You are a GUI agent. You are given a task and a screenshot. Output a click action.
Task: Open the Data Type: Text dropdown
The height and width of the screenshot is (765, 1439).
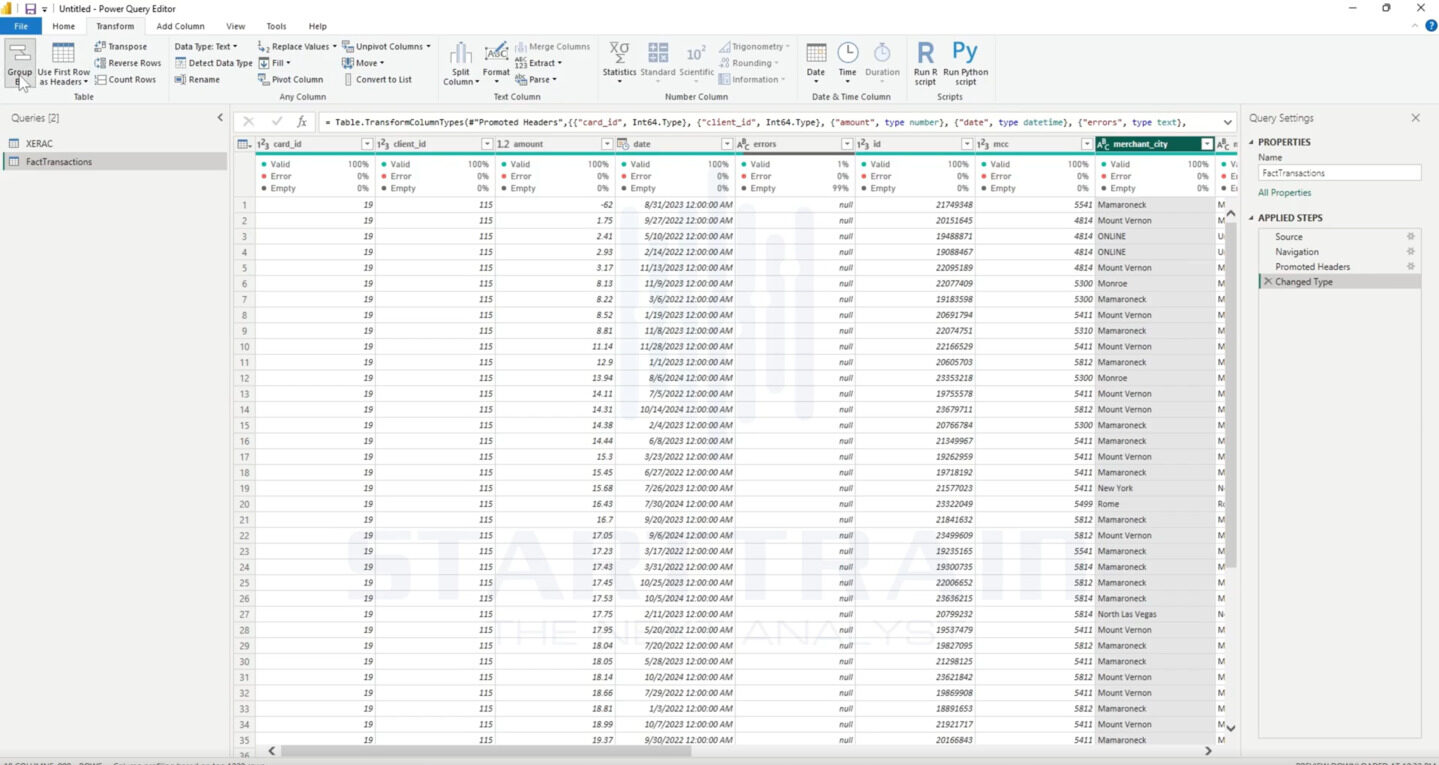206,46
